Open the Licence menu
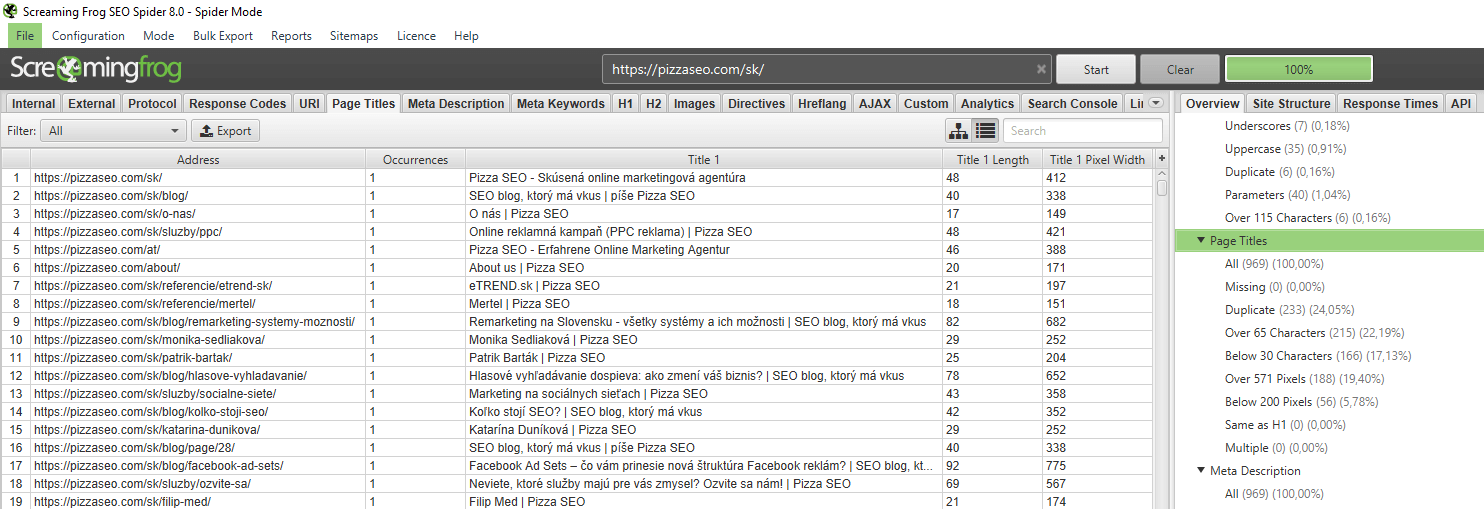1484x509 pixels. [416, 36]
